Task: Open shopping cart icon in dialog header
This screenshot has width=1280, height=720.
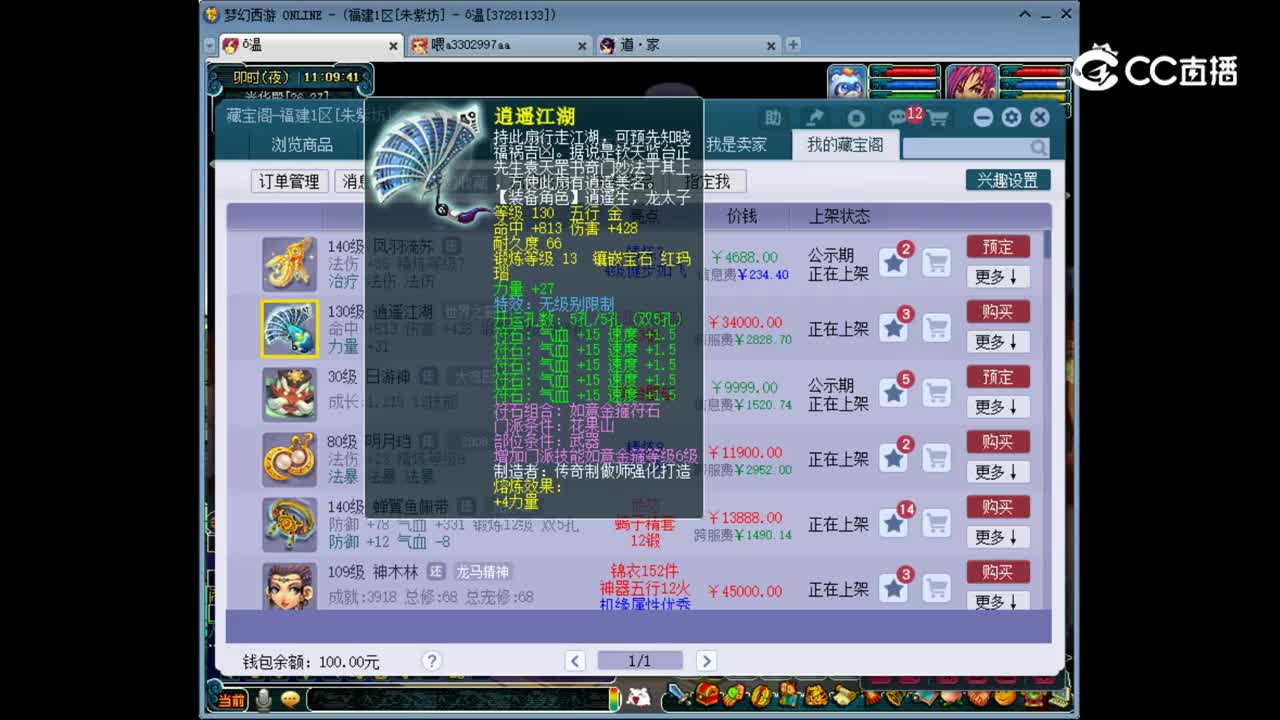Action: [x=938, y=118]
